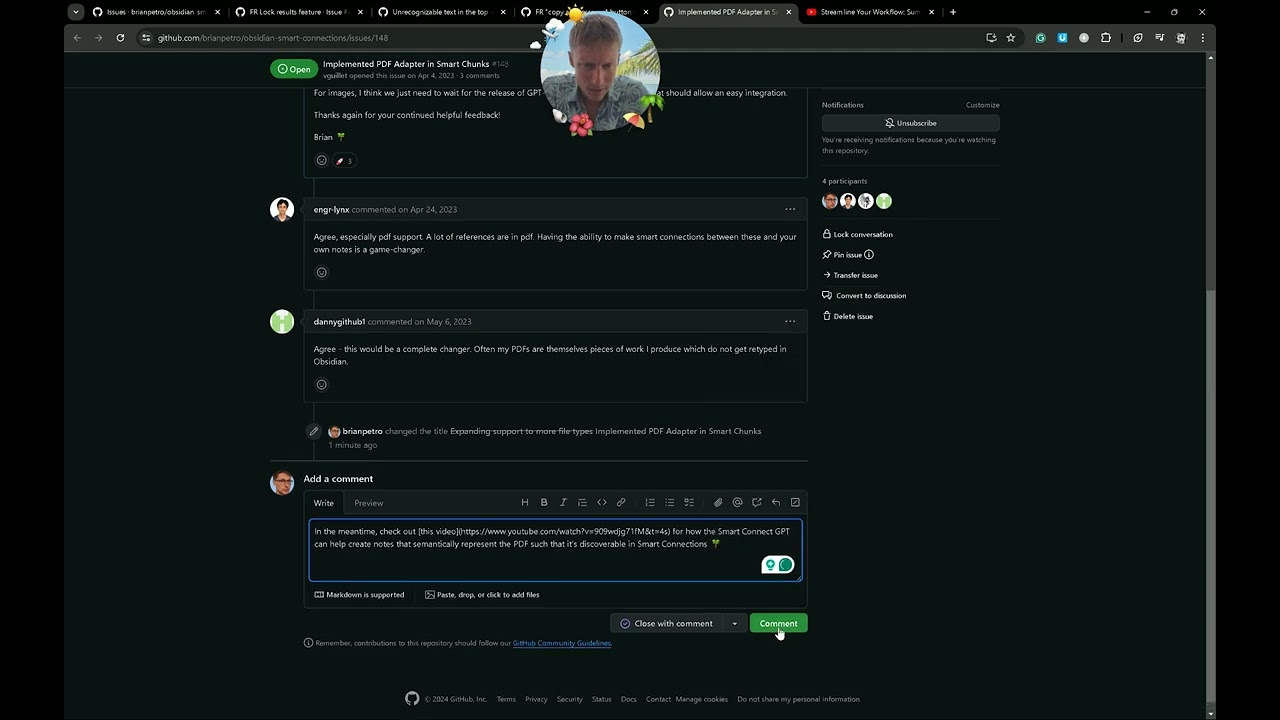The width and height of the screenshot is (1280, 720).
Task: Click Delete issue in sidebar
Action: [847, 316]
